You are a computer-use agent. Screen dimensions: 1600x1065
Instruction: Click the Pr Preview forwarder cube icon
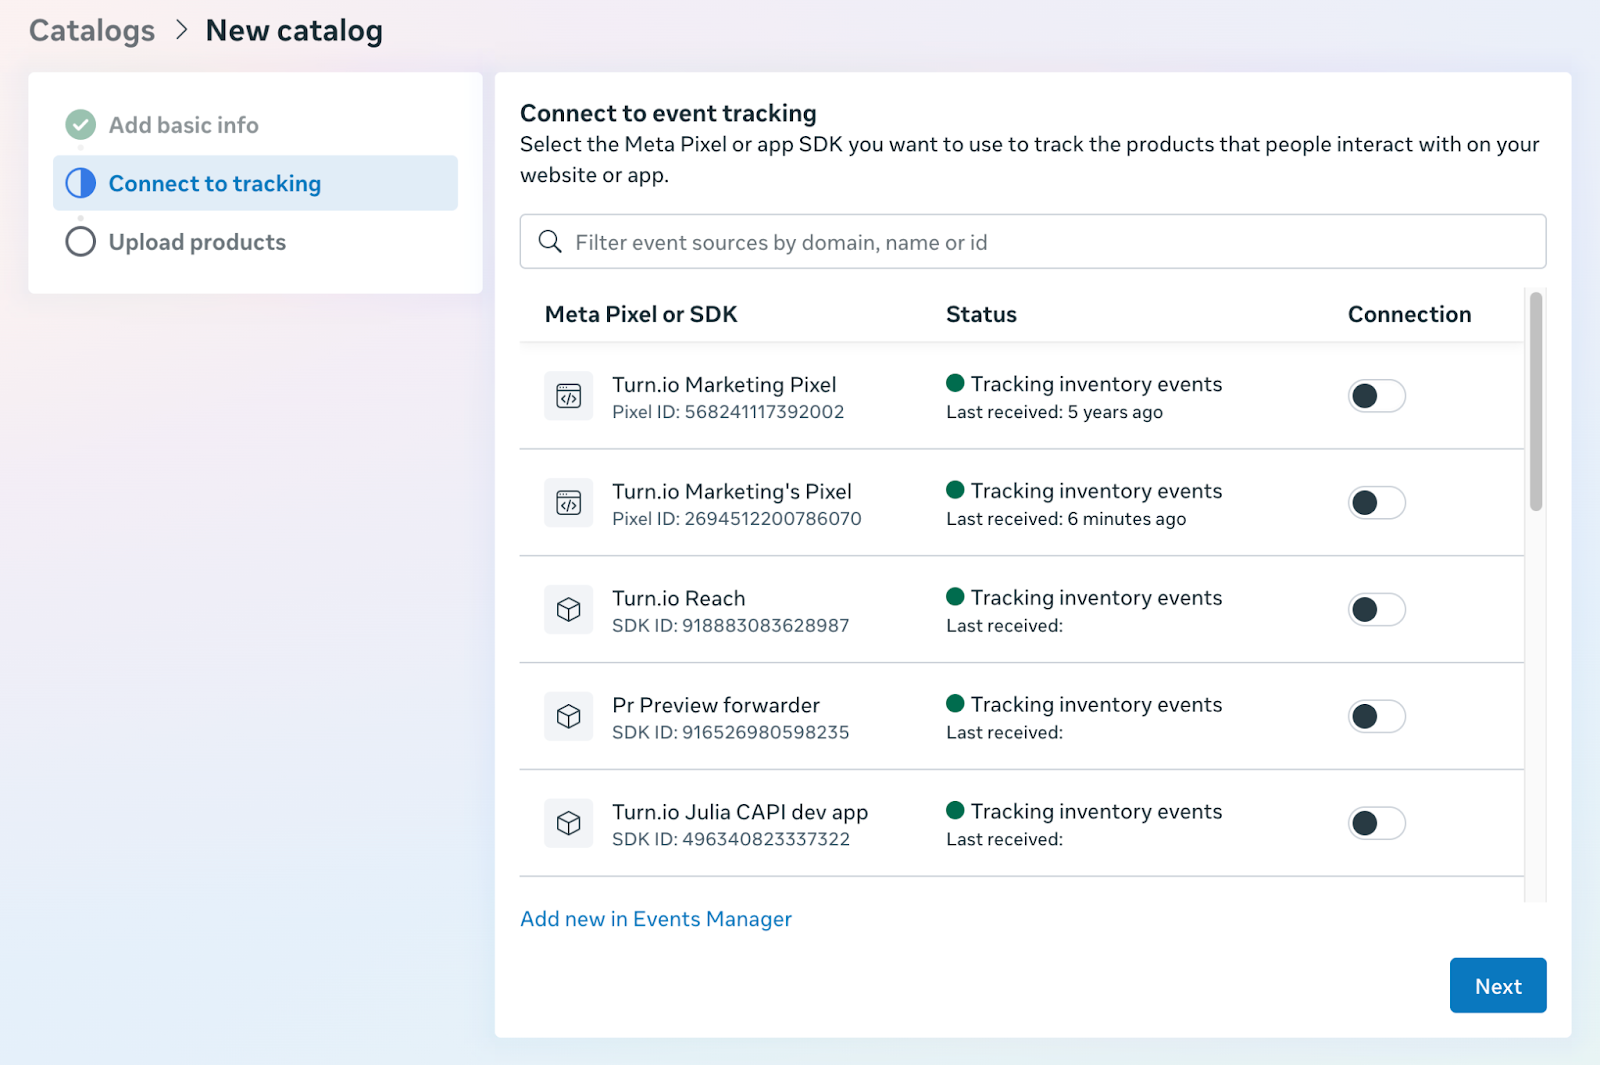tap(568, 717)
